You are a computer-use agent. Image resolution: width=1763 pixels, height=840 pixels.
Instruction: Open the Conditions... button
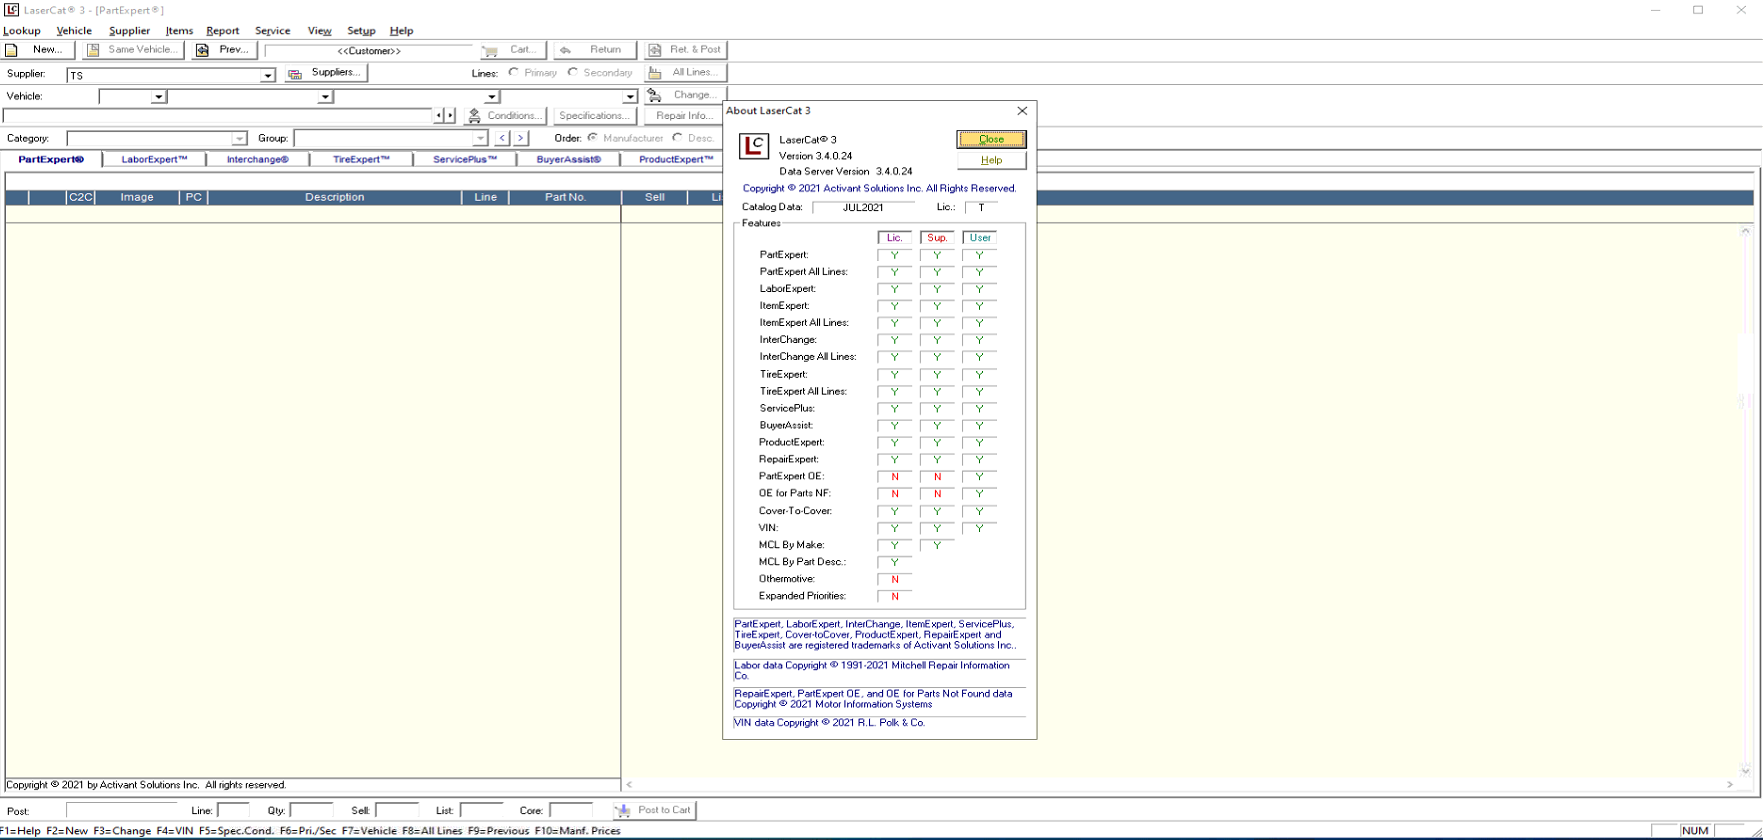coord(506,116)
